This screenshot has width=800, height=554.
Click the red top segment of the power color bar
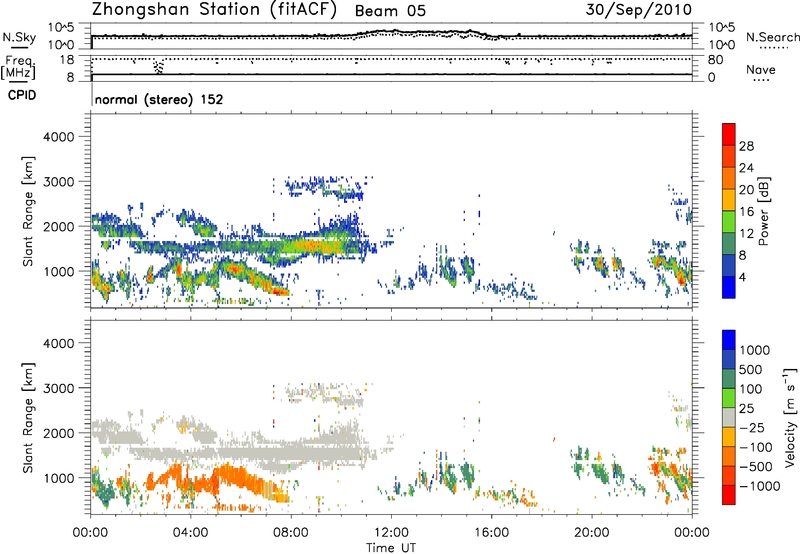tap(729, 134)
